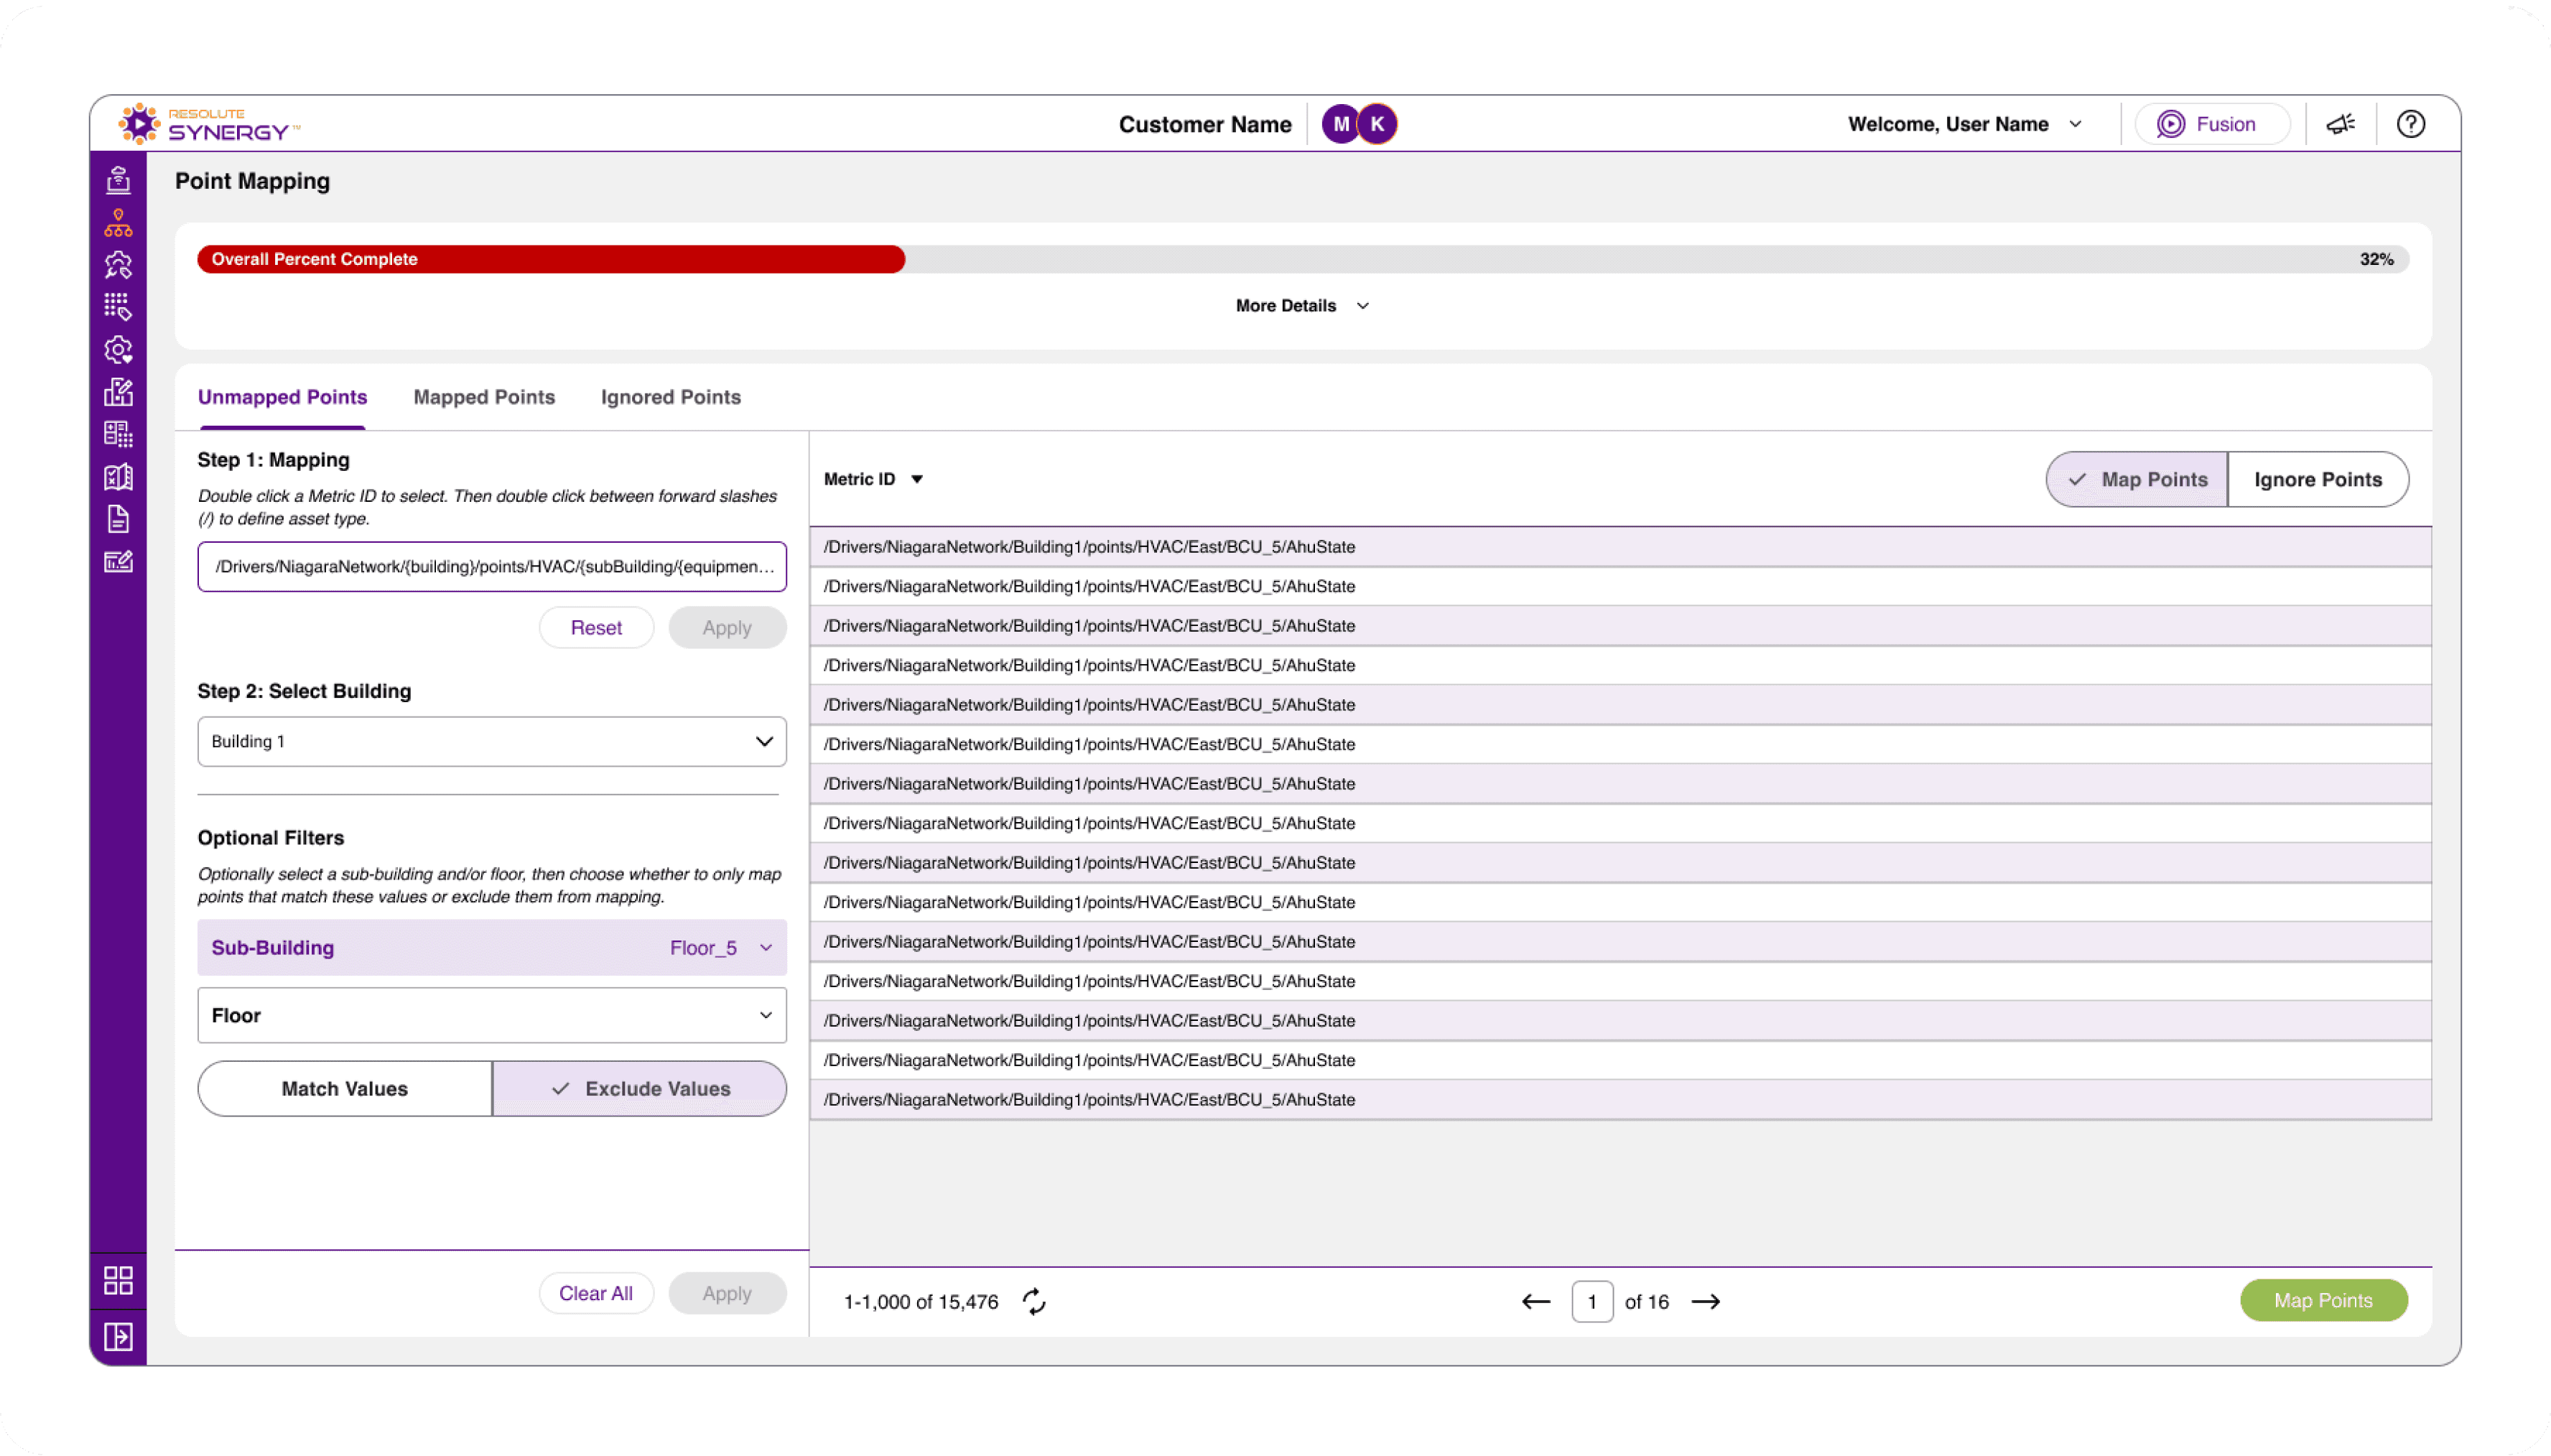Click the megaphone announcements icon
The image size is (2551, 1456).
[2340, 124]
